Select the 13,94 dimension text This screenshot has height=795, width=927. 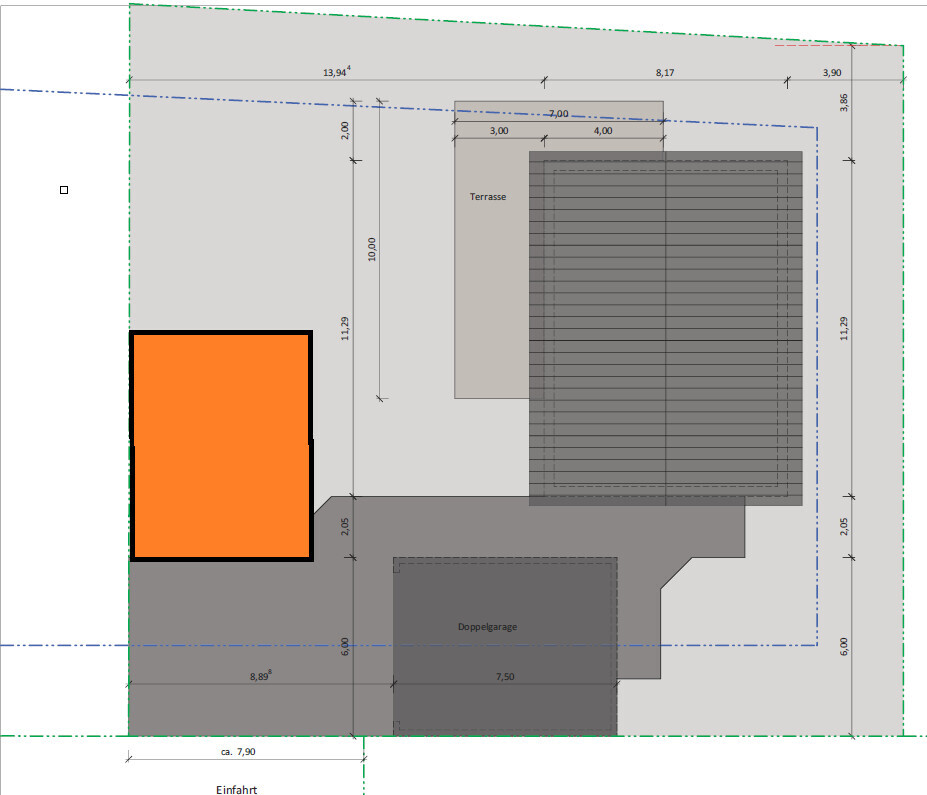[x=336, y=72]
